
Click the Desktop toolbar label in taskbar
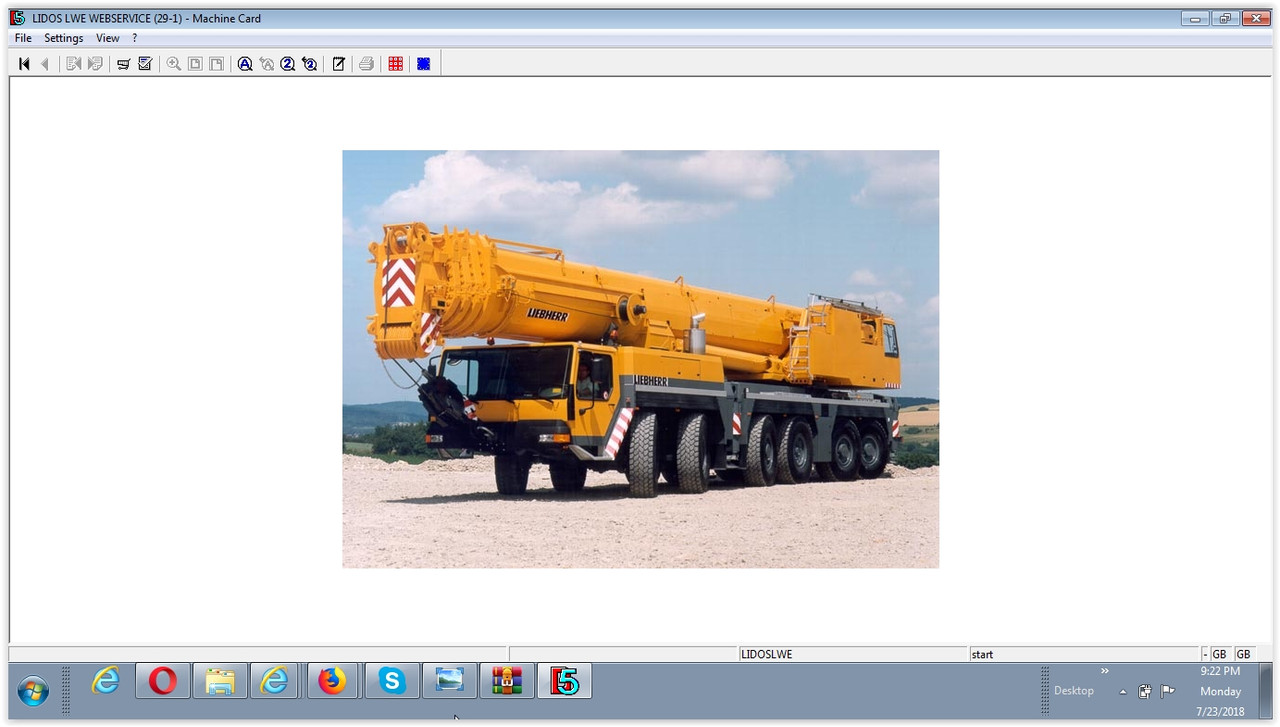pos(1074,691)
